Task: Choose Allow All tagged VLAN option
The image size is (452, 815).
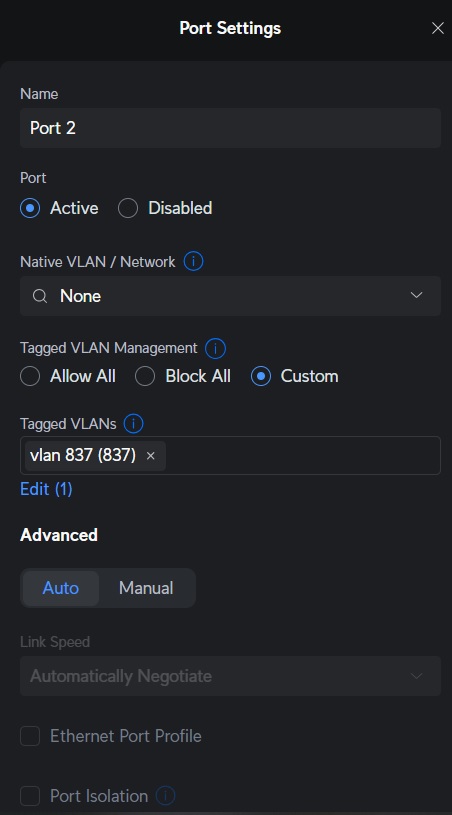Action: 30,376
